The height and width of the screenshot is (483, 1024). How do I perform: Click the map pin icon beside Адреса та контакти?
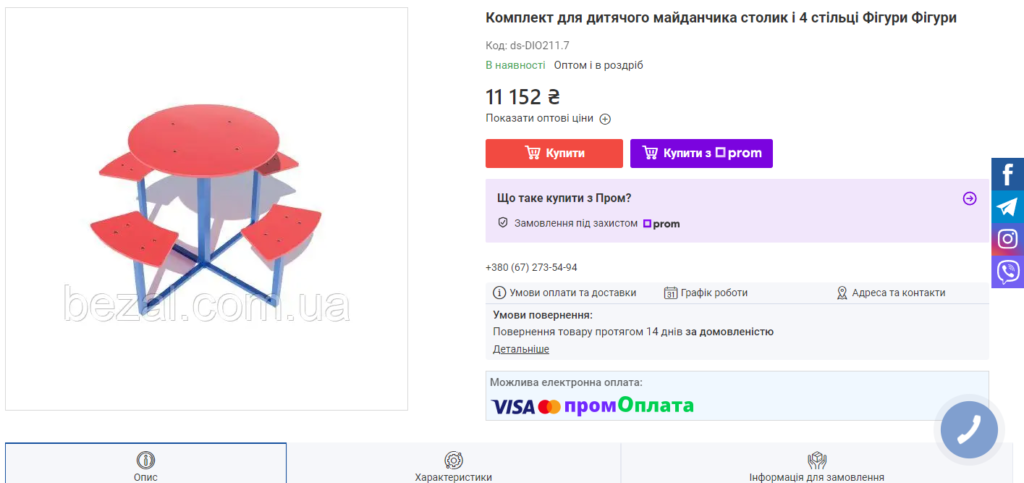842,293
